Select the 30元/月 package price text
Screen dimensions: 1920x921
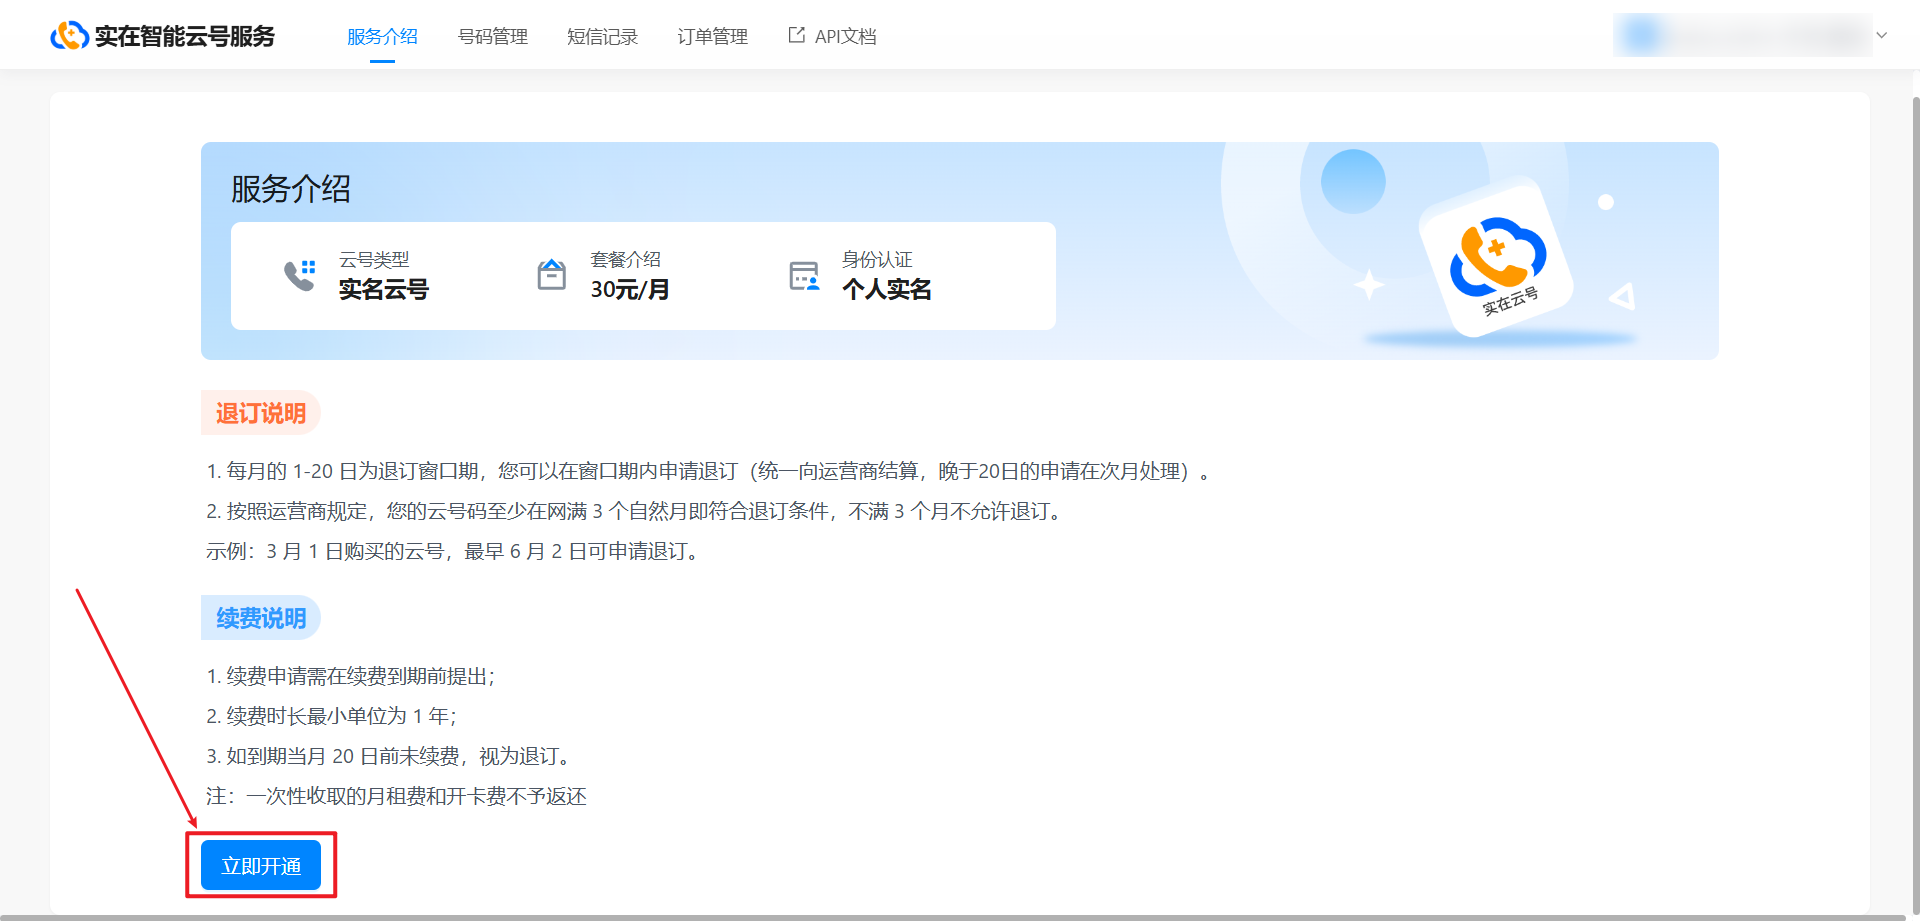[630, 290]
